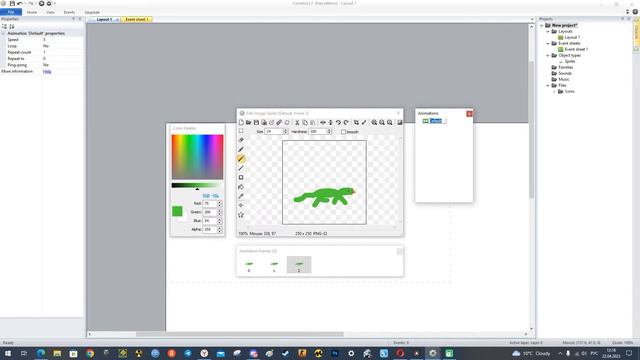The height and width of the screenshot is (360, 640).
Task: Click the Alpha value stepper arrows
Action: [x=220, y=230]
